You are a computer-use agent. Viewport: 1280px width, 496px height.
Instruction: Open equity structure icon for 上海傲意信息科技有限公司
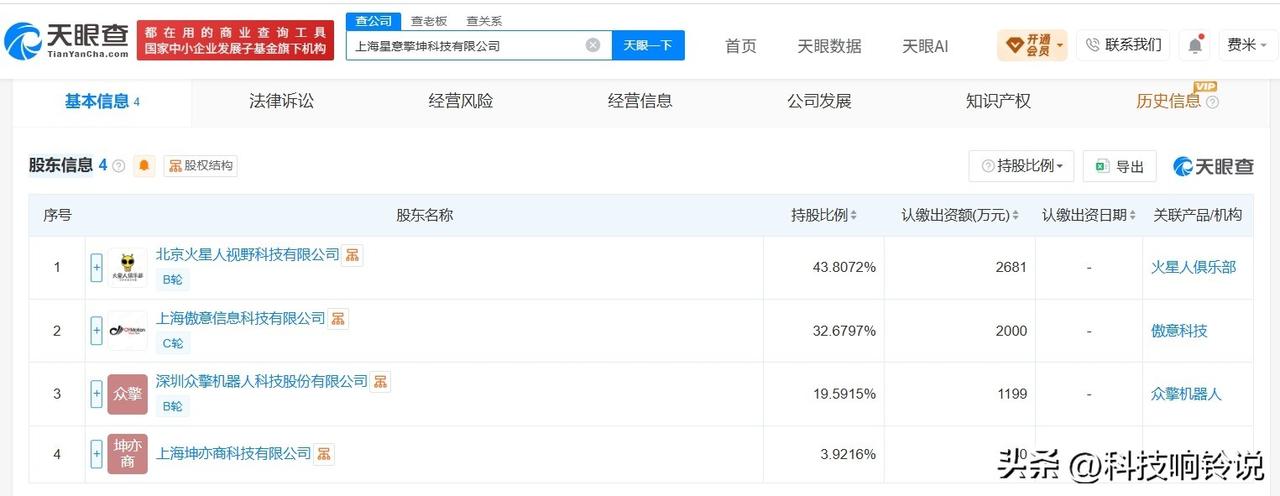pyautogui.click(x=338, y=318)
